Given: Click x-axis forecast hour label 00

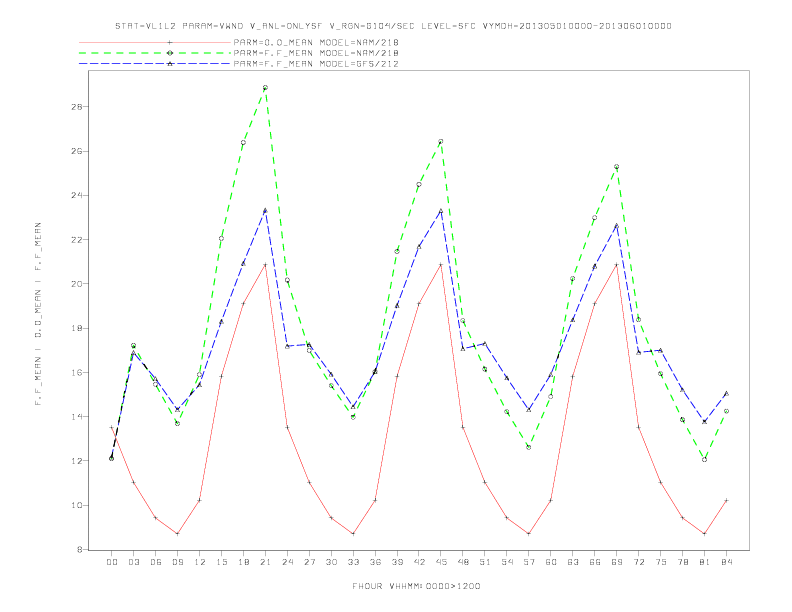Looking at the screenshot, I should coord(112,562).
